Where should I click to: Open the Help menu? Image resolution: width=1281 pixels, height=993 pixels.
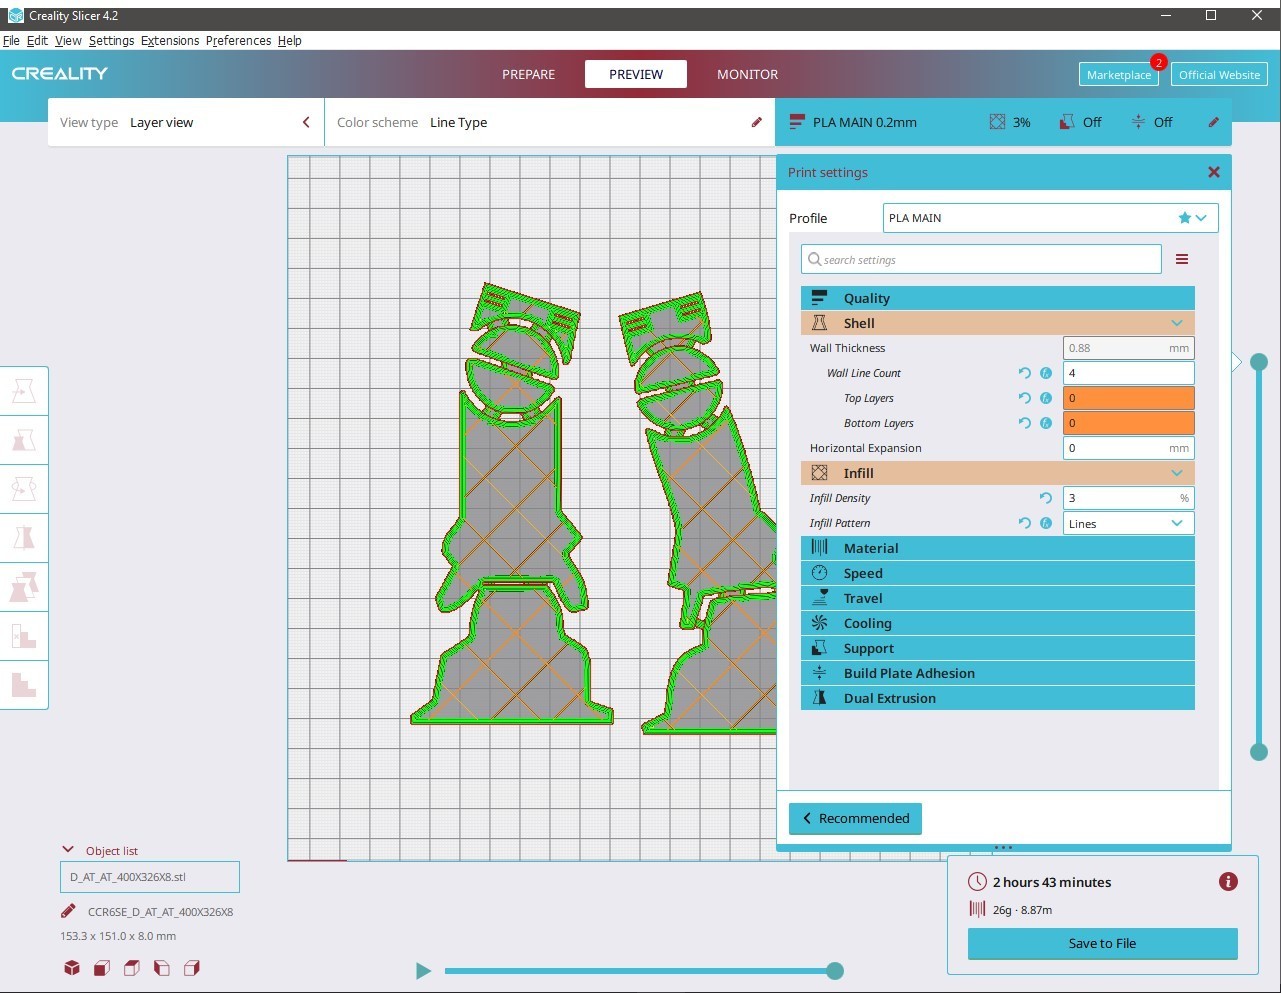pos(290,41)
